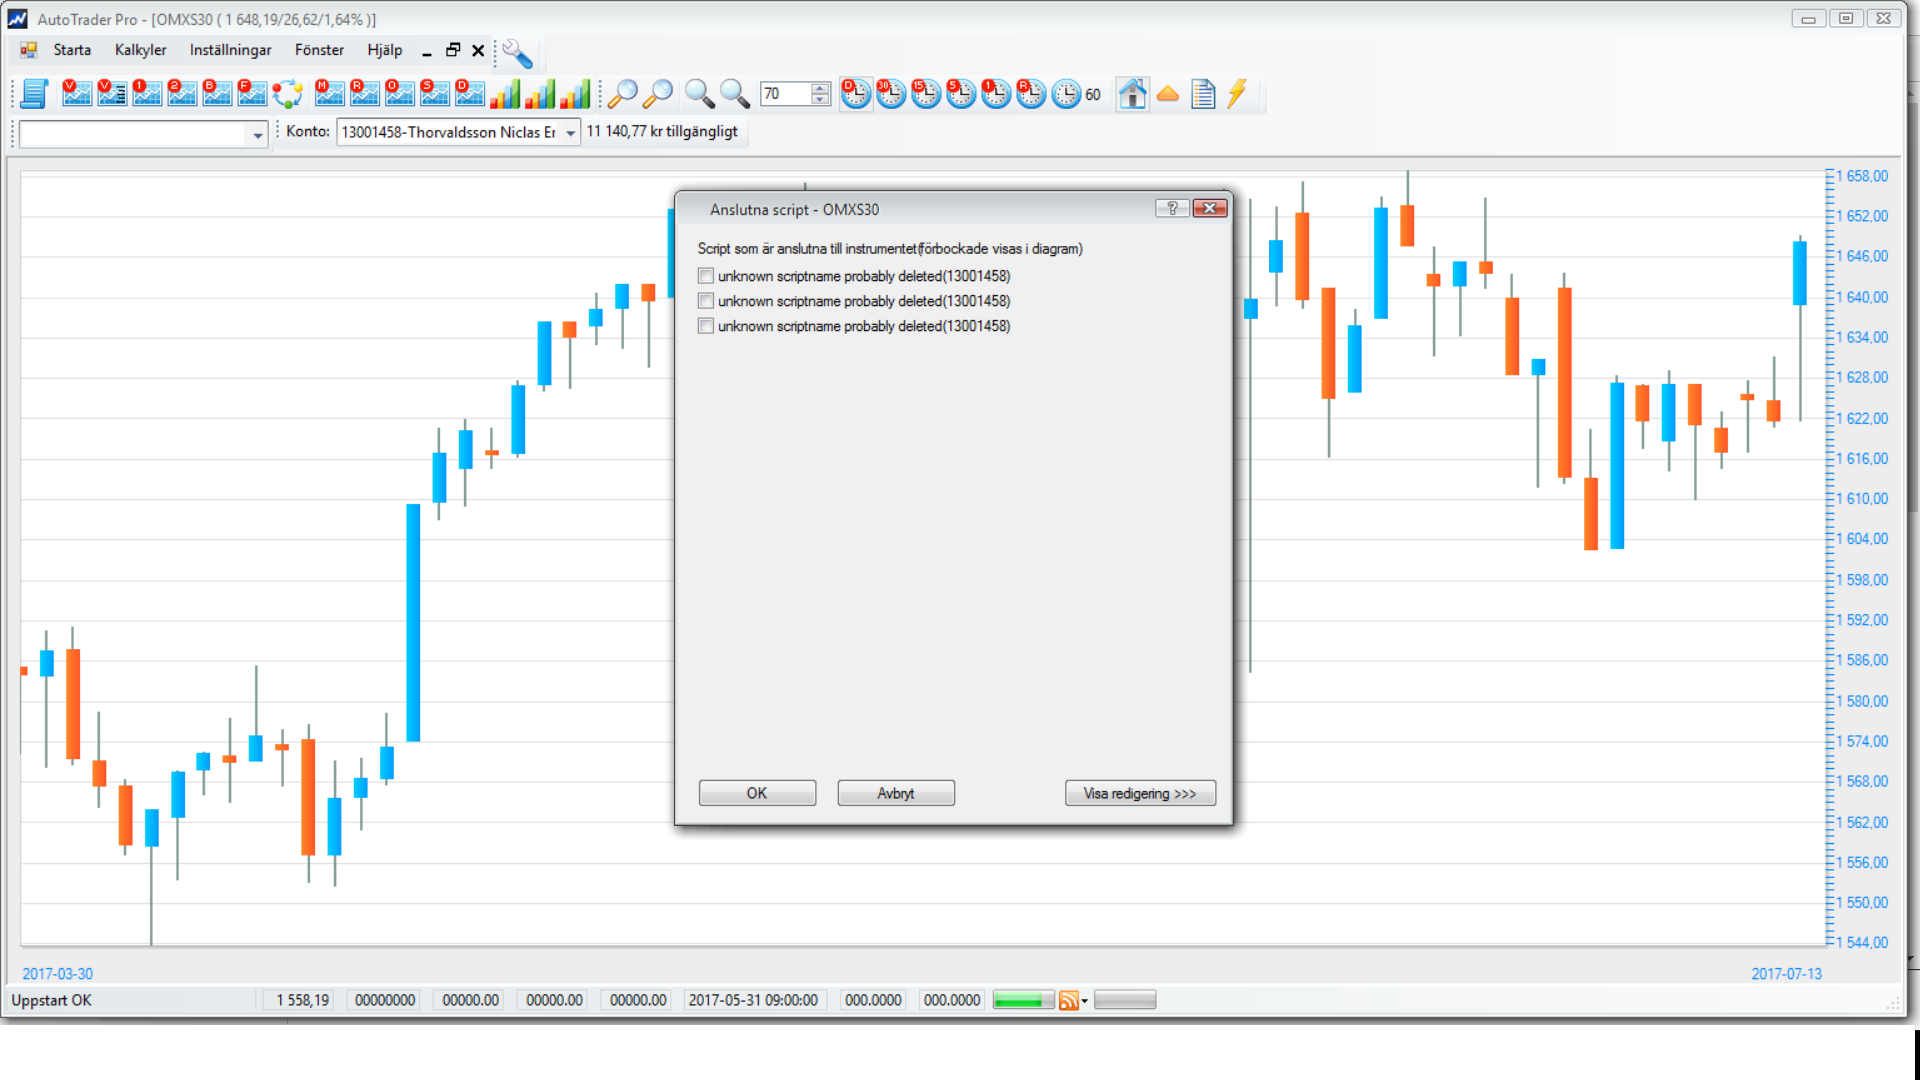Screen dimensions: 1920x1080
Task: Click the Visa redigering >>> button
Action: click(x=1140, y=793)
